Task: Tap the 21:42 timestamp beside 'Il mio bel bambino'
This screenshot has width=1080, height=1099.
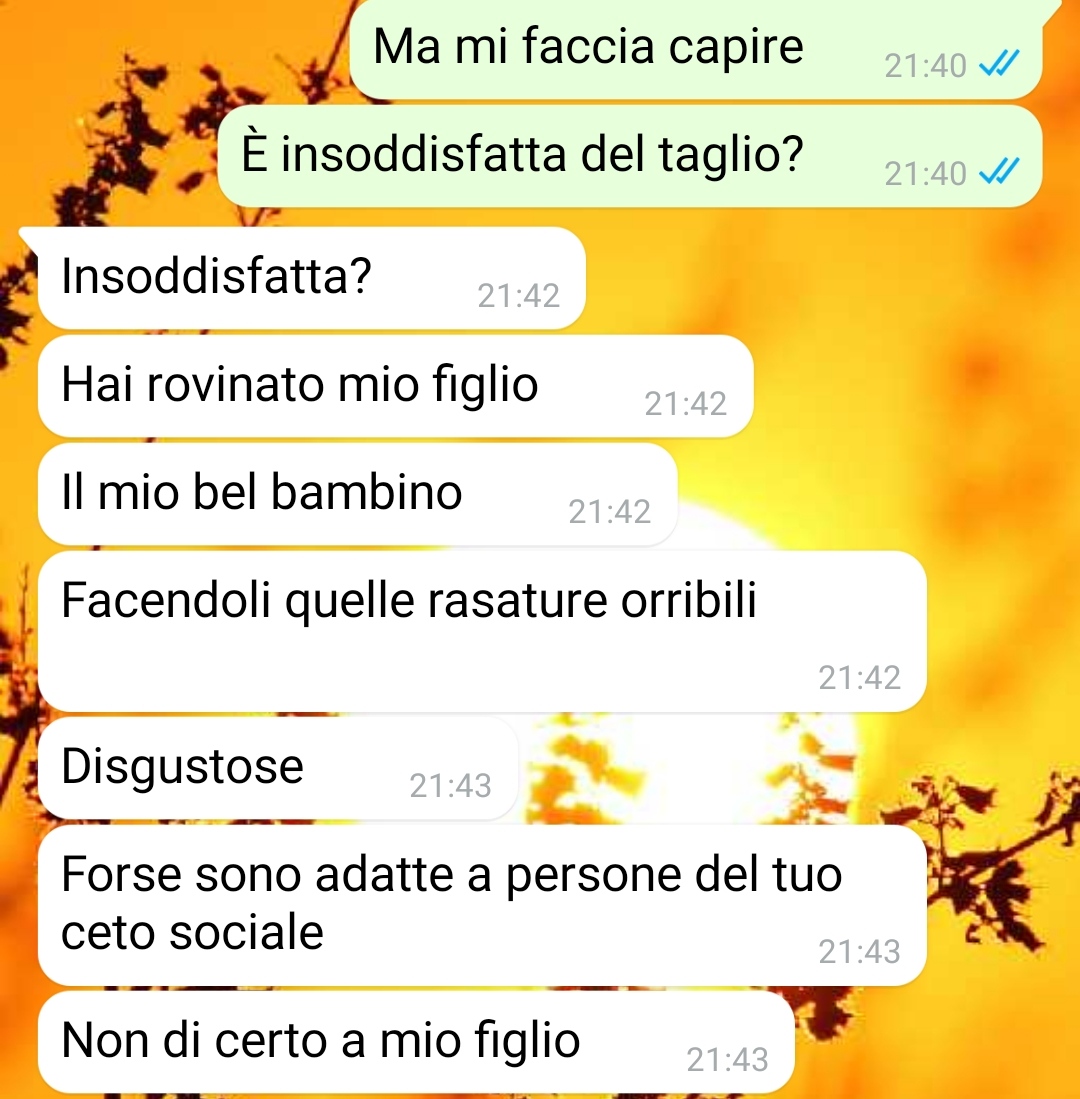Action: (x=610, y=512)
